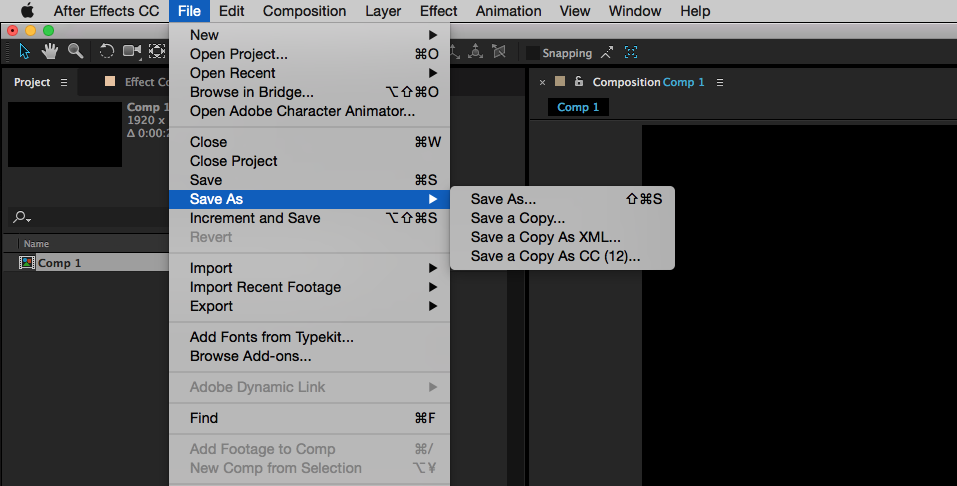Choose Save a Copy As XML...

pos(562,237)
